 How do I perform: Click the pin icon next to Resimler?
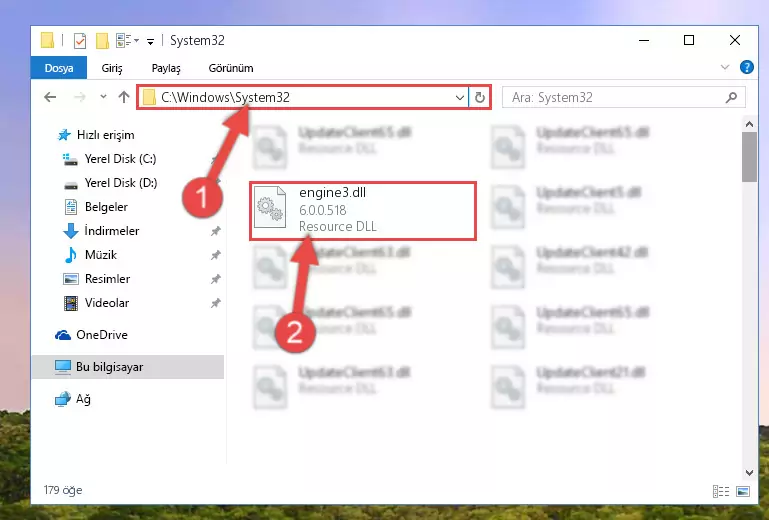pyautogui.click(x=215, y=279)
